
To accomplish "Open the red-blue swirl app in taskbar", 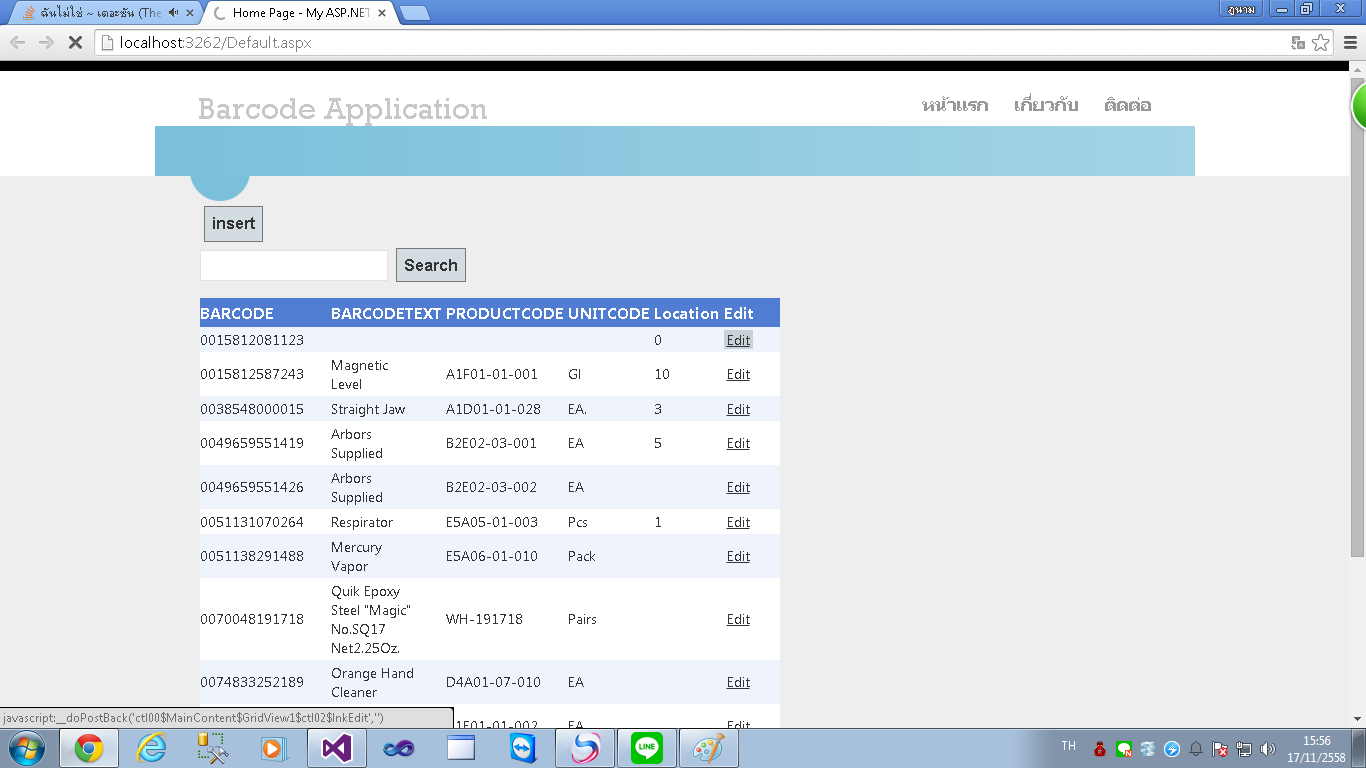I will click(x=585, y=748).
